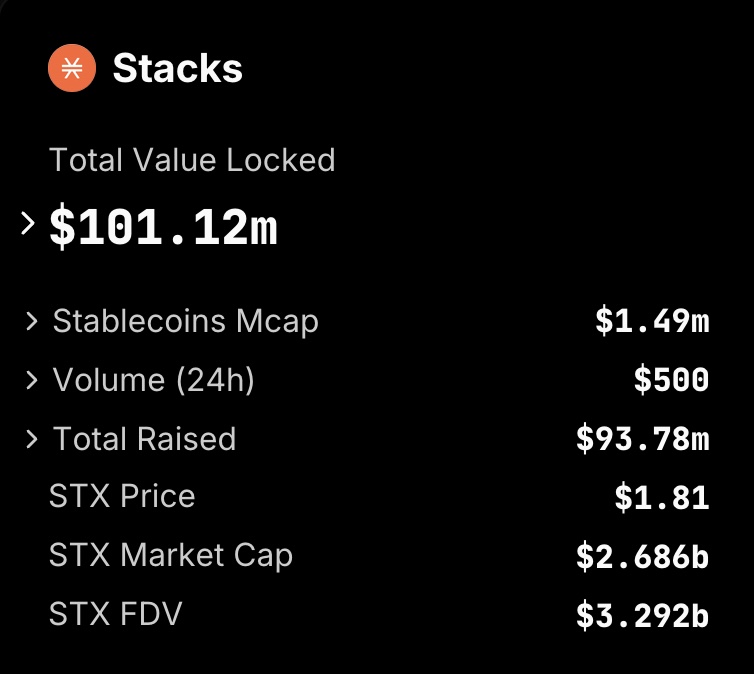Select the $1.81 STX price value

pos(662,497)
